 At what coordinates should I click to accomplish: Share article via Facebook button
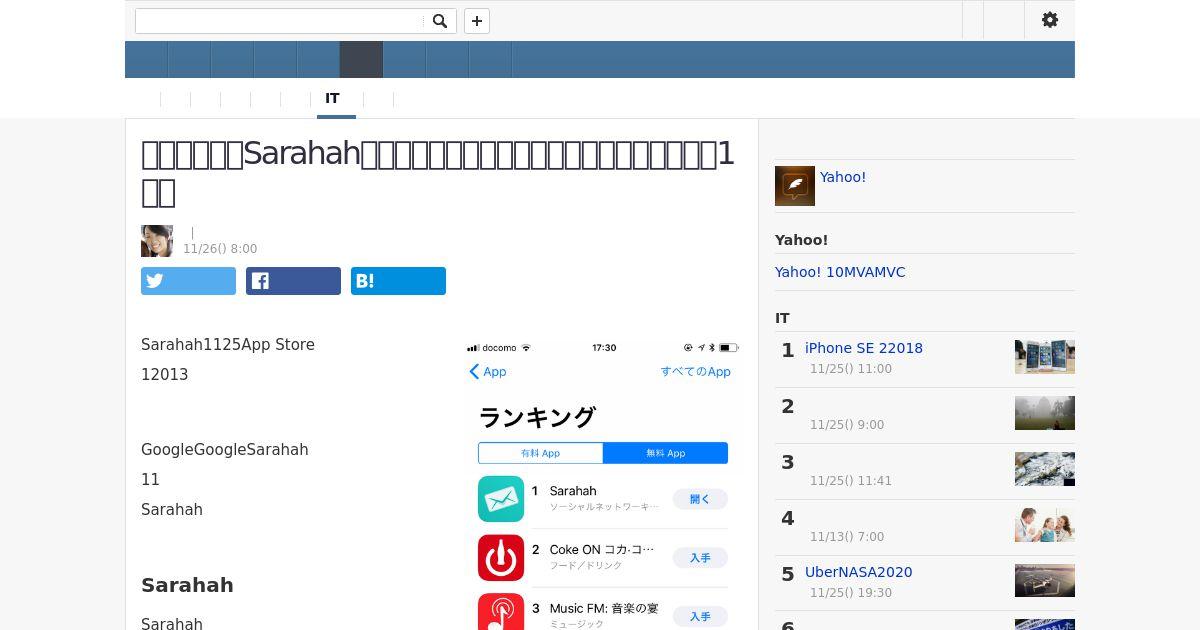click(x=293, y=281)
